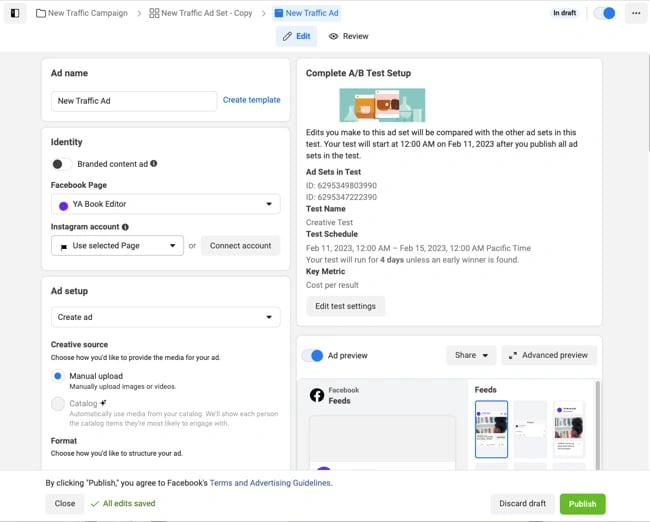Turn off the Ad preview toggle

tap(312, 355)
